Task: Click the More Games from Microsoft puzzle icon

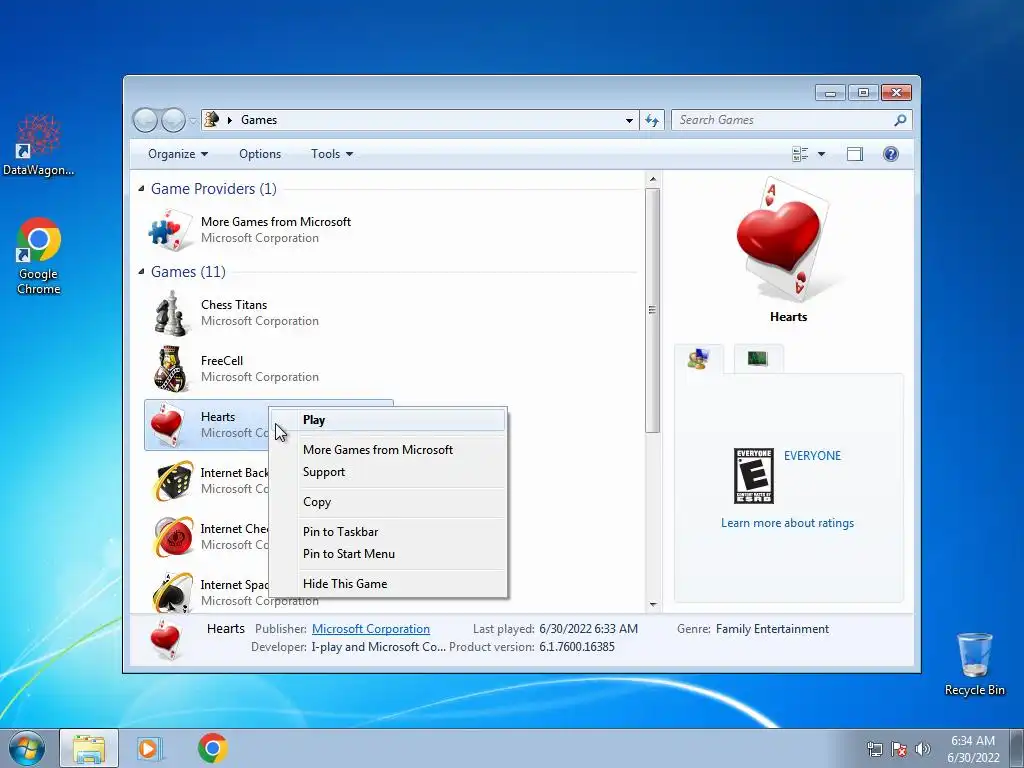Action: pos(170,230)
